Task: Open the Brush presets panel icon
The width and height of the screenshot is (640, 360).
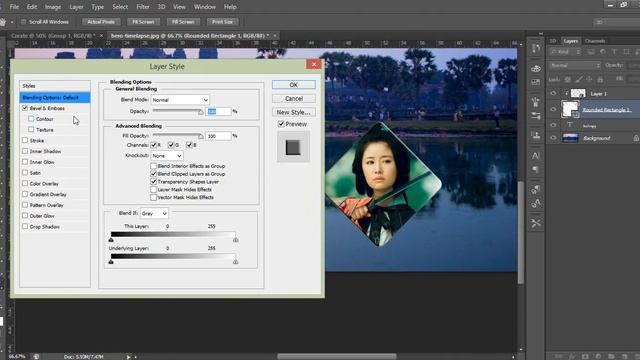Action: 536,102
